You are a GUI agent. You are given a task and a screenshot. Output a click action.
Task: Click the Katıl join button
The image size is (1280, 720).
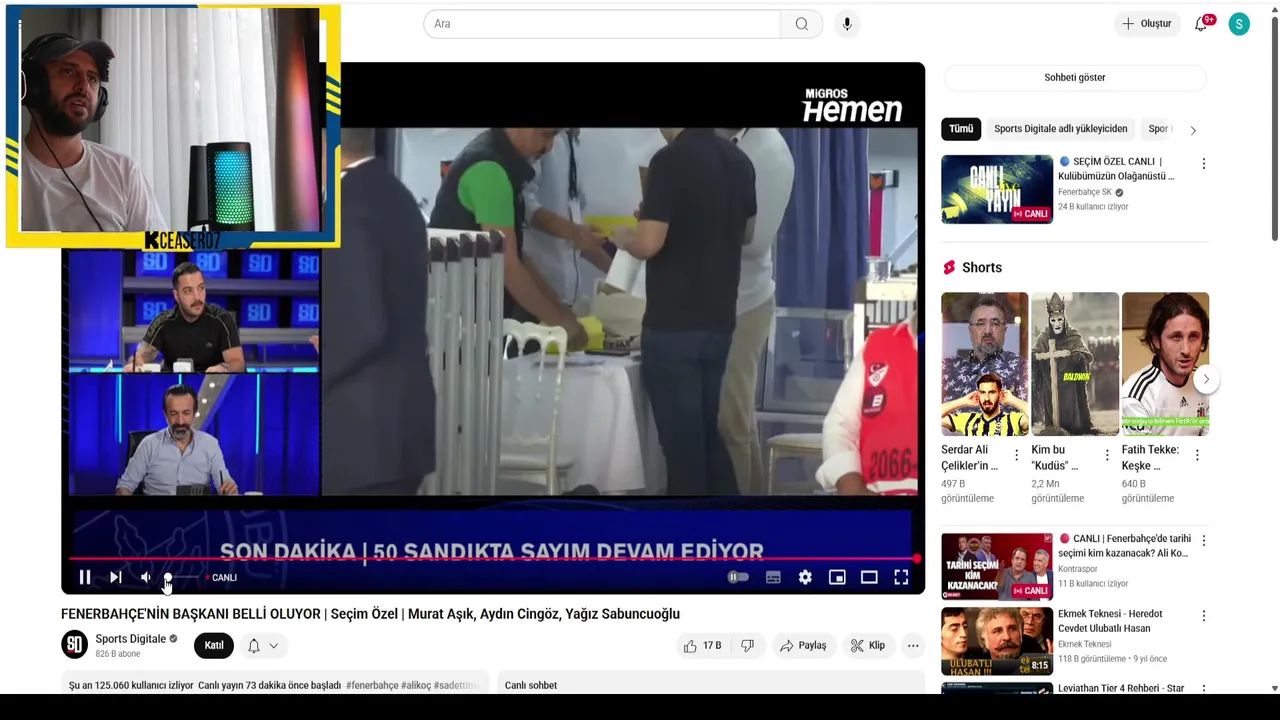coord(214,645)
